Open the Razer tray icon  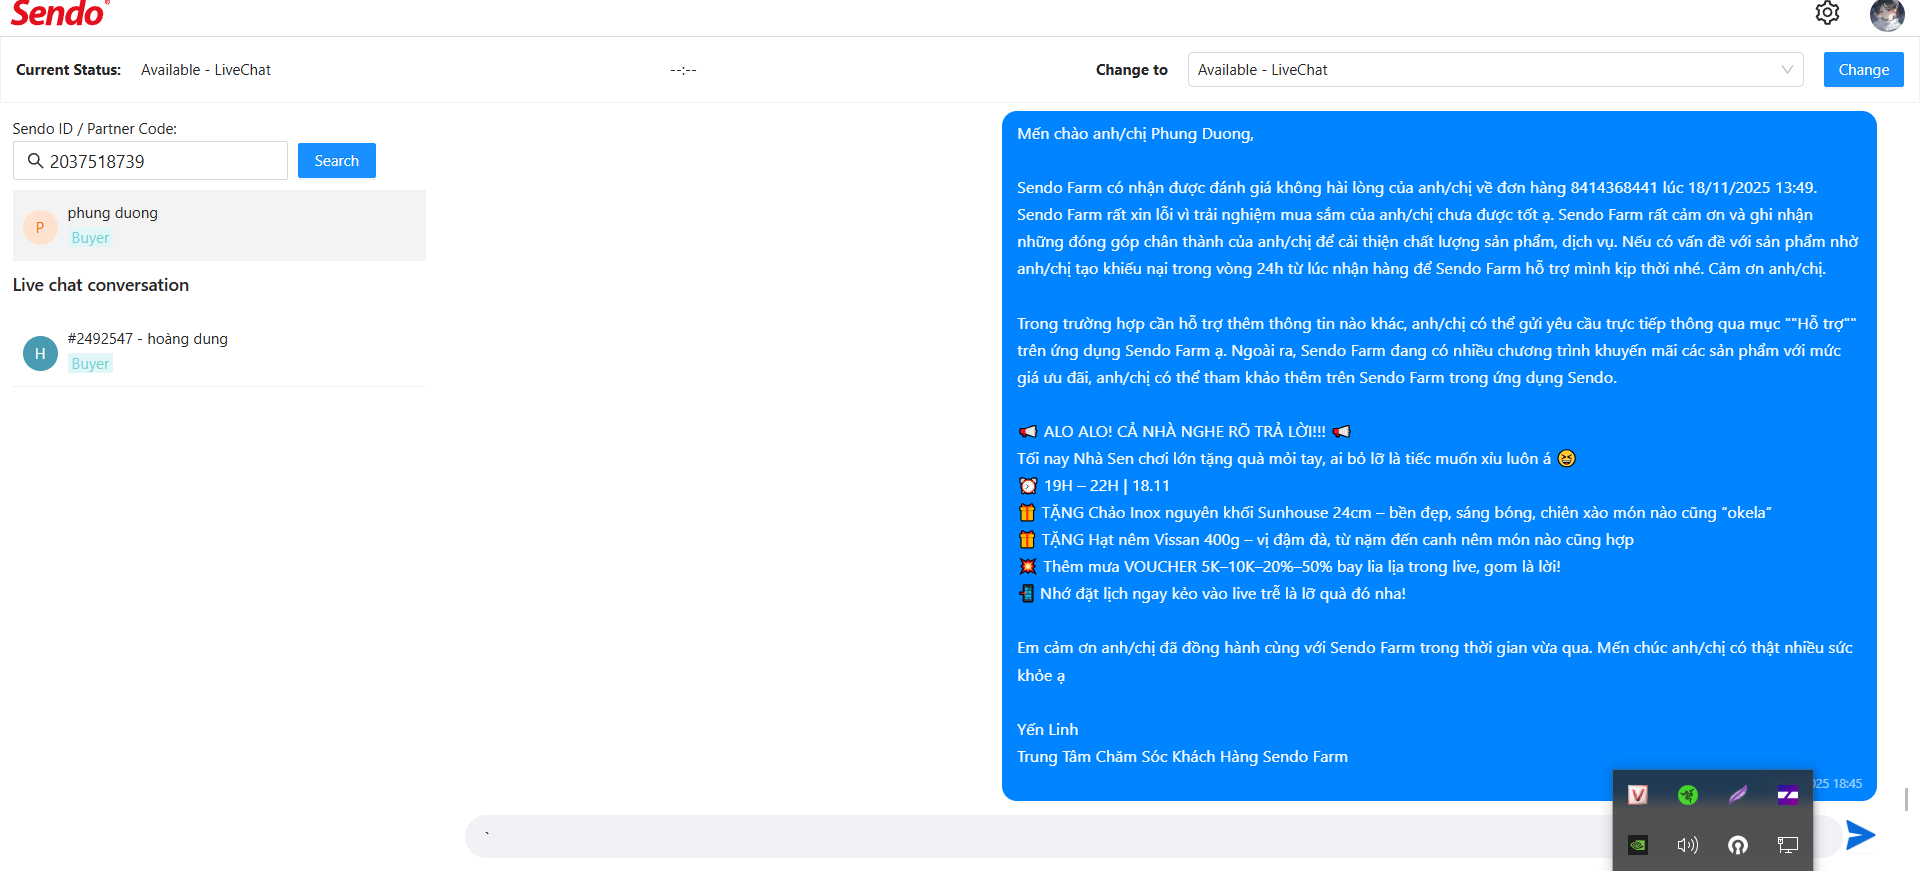(1688, 795)
